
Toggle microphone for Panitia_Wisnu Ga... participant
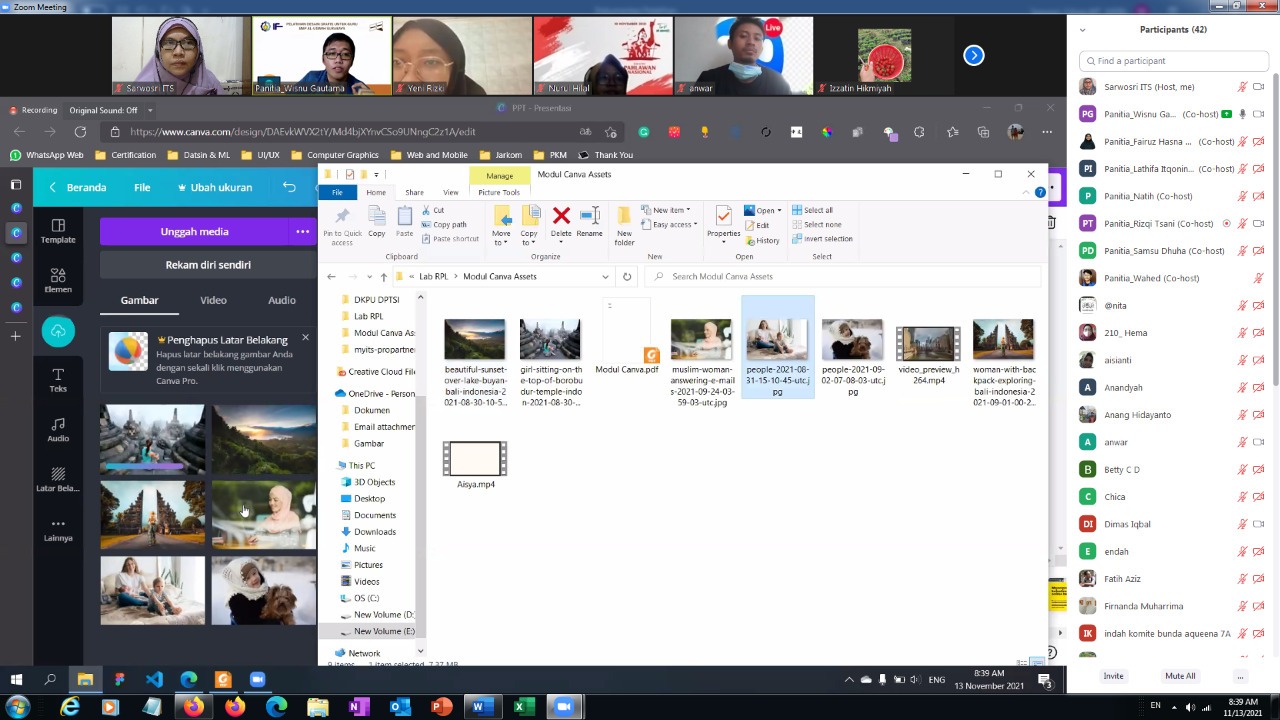pyautogui.click(x=1243, y=114)
